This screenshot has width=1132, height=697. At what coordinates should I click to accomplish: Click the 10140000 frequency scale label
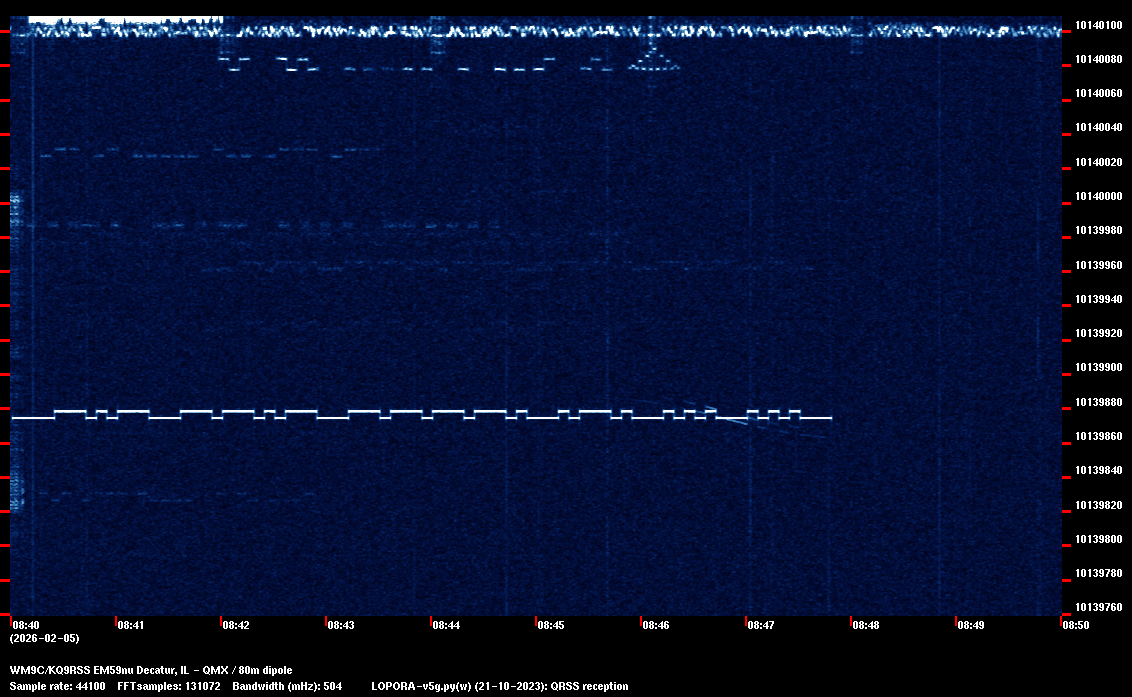tap(1098, 196)
